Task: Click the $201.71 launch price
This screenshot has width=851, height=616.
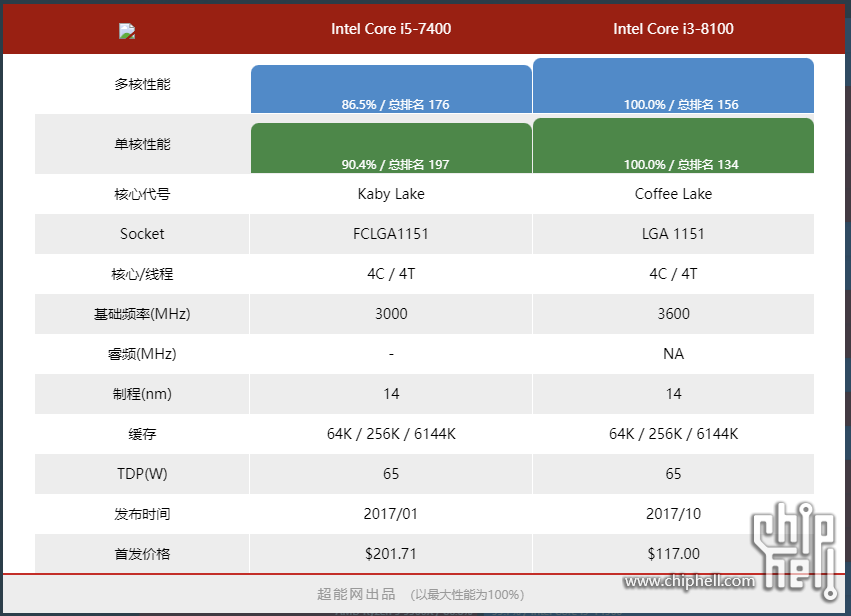Action: [x=391, y=554]
